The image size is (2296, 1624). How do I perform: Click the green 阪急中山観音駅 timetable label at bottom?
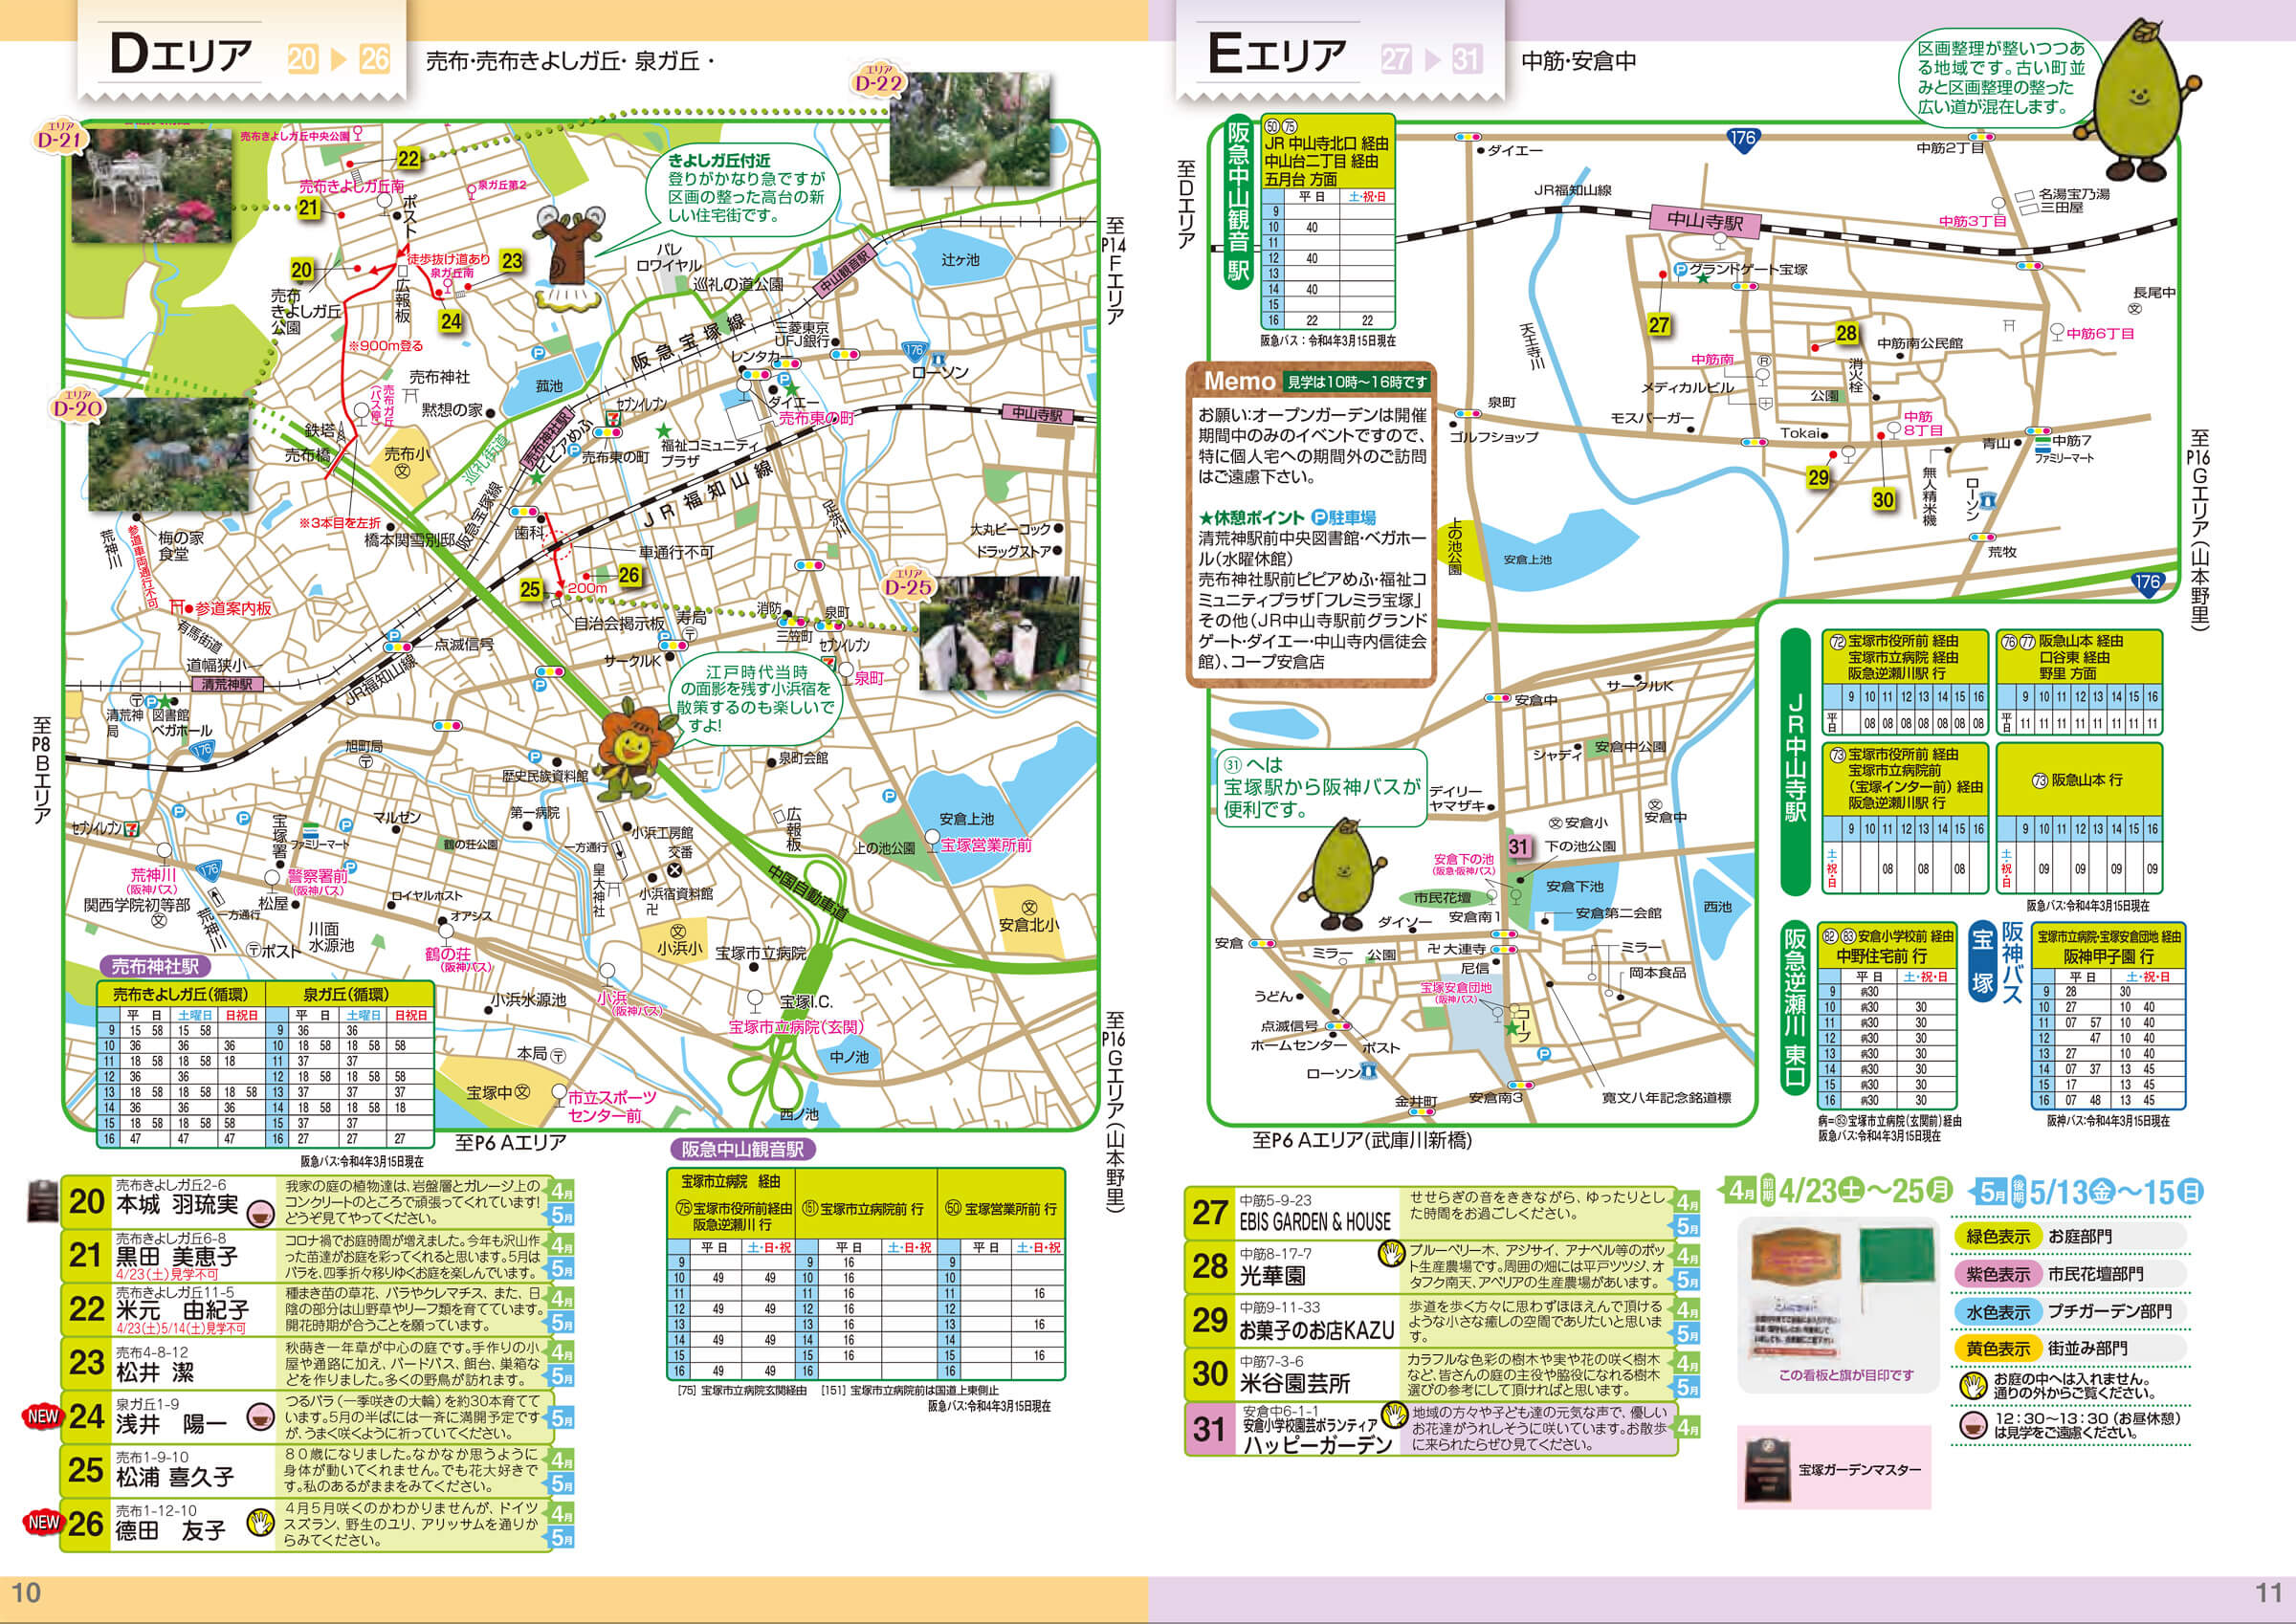[742, 1150]
